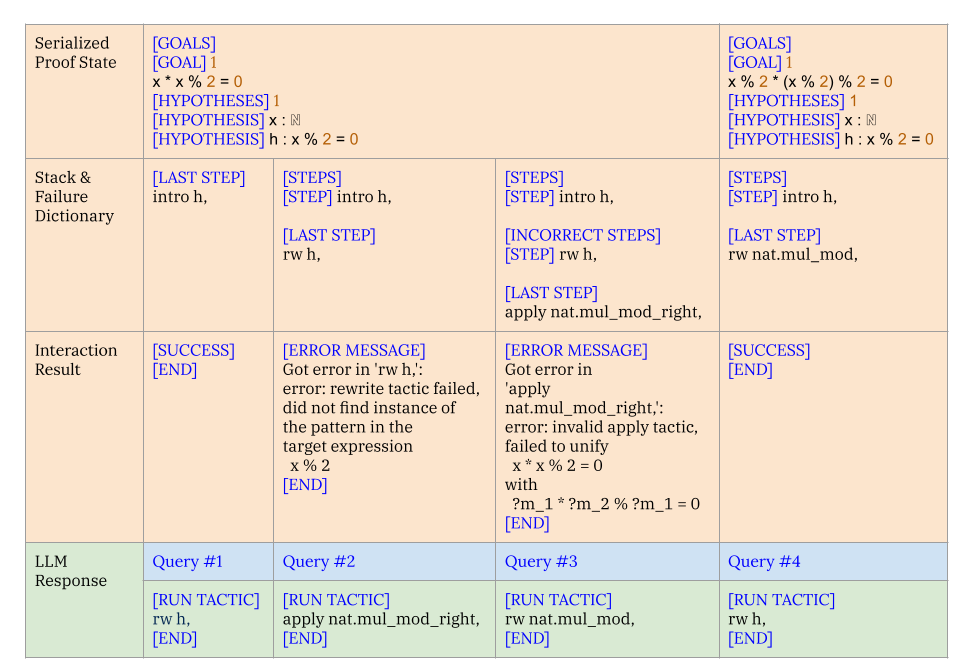Open the Query #3 header cell
The image size is (968, 669).
click(541, 562)
